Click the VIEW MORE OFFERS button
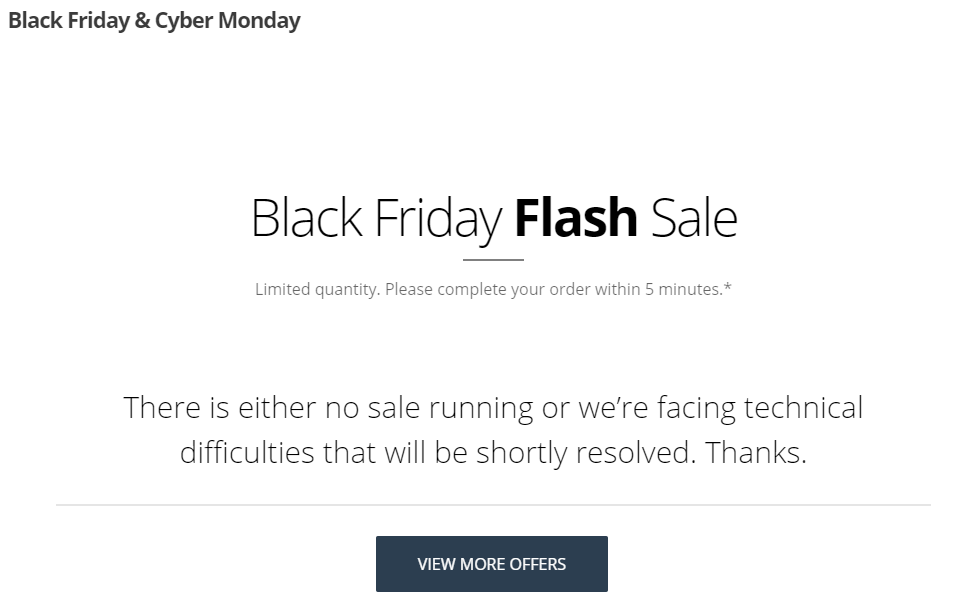 pyautogui.click(x=491, y=564)
